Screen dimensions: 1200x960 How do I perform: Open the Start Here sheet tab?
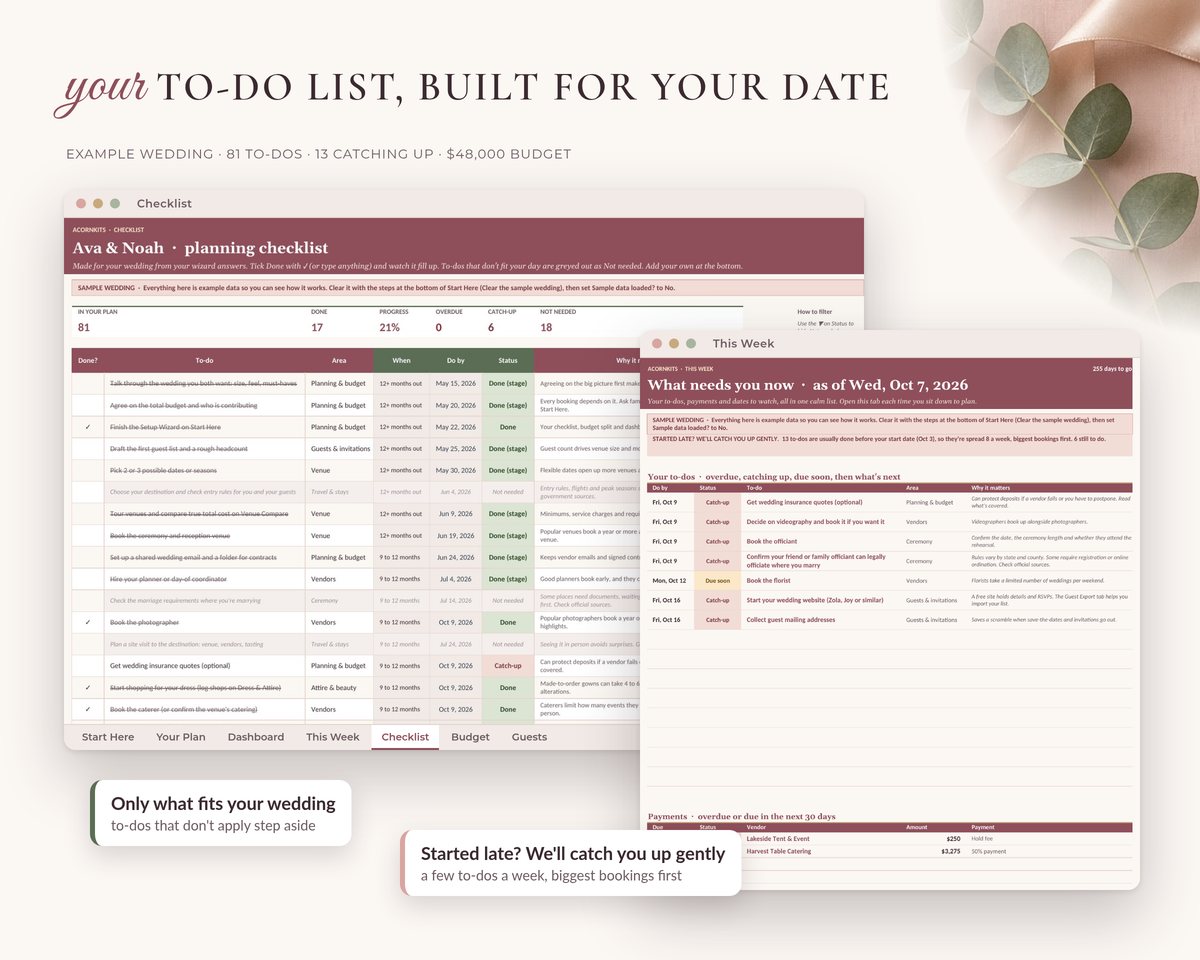coord(108,737)
